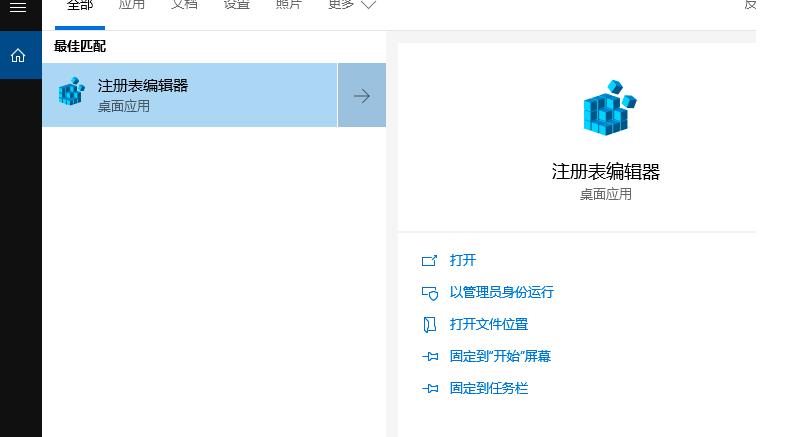This screenshot has height=437, width=791.
Task: Click 注册表编辑器 title in the preview pane
Action: coord(605,172)
